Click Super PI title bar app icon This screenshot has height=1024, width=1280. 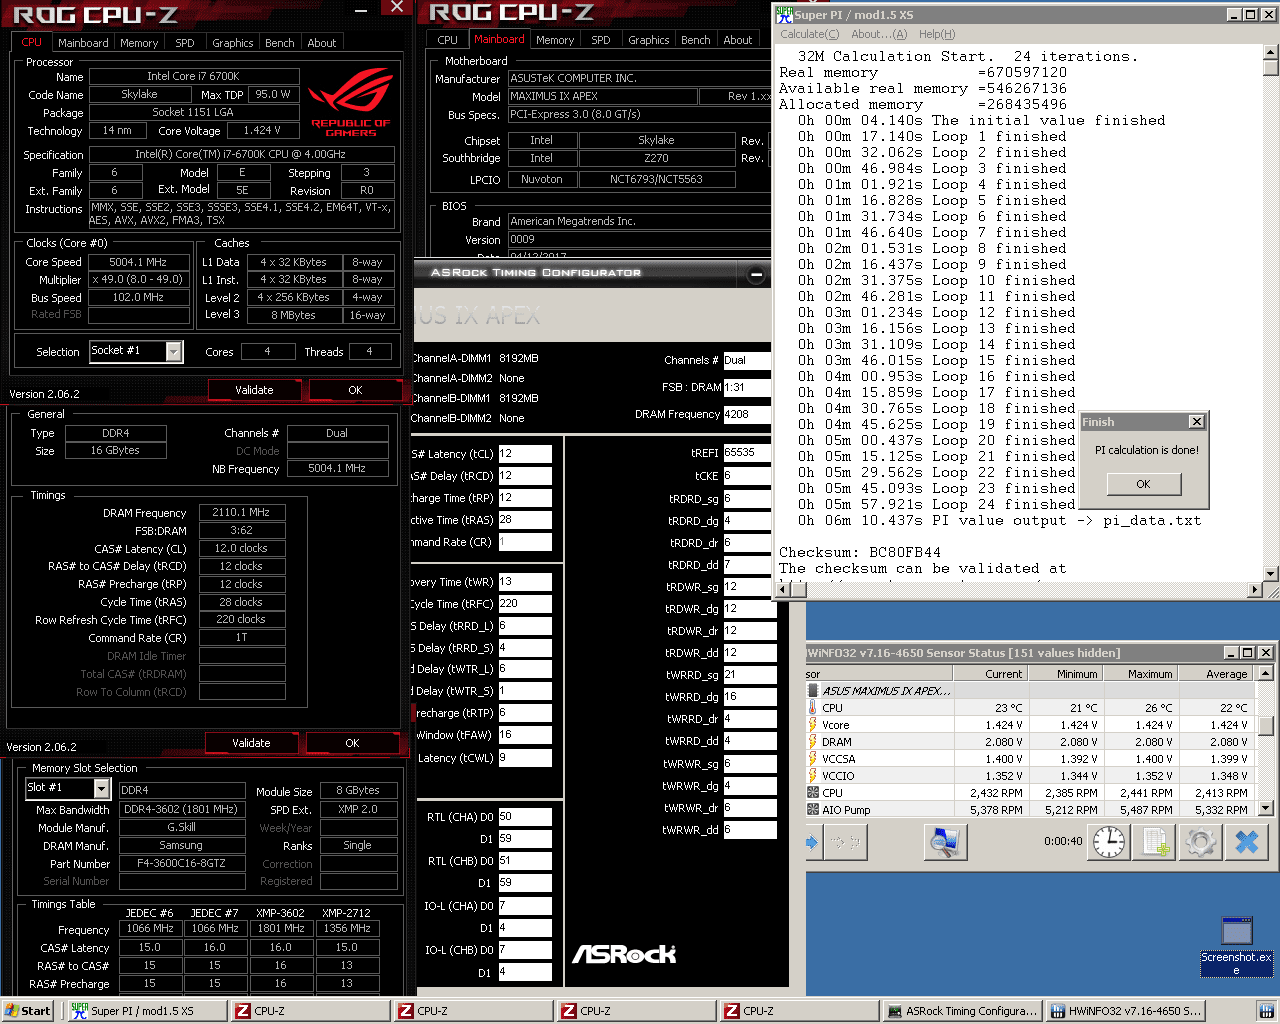(784, 14)
